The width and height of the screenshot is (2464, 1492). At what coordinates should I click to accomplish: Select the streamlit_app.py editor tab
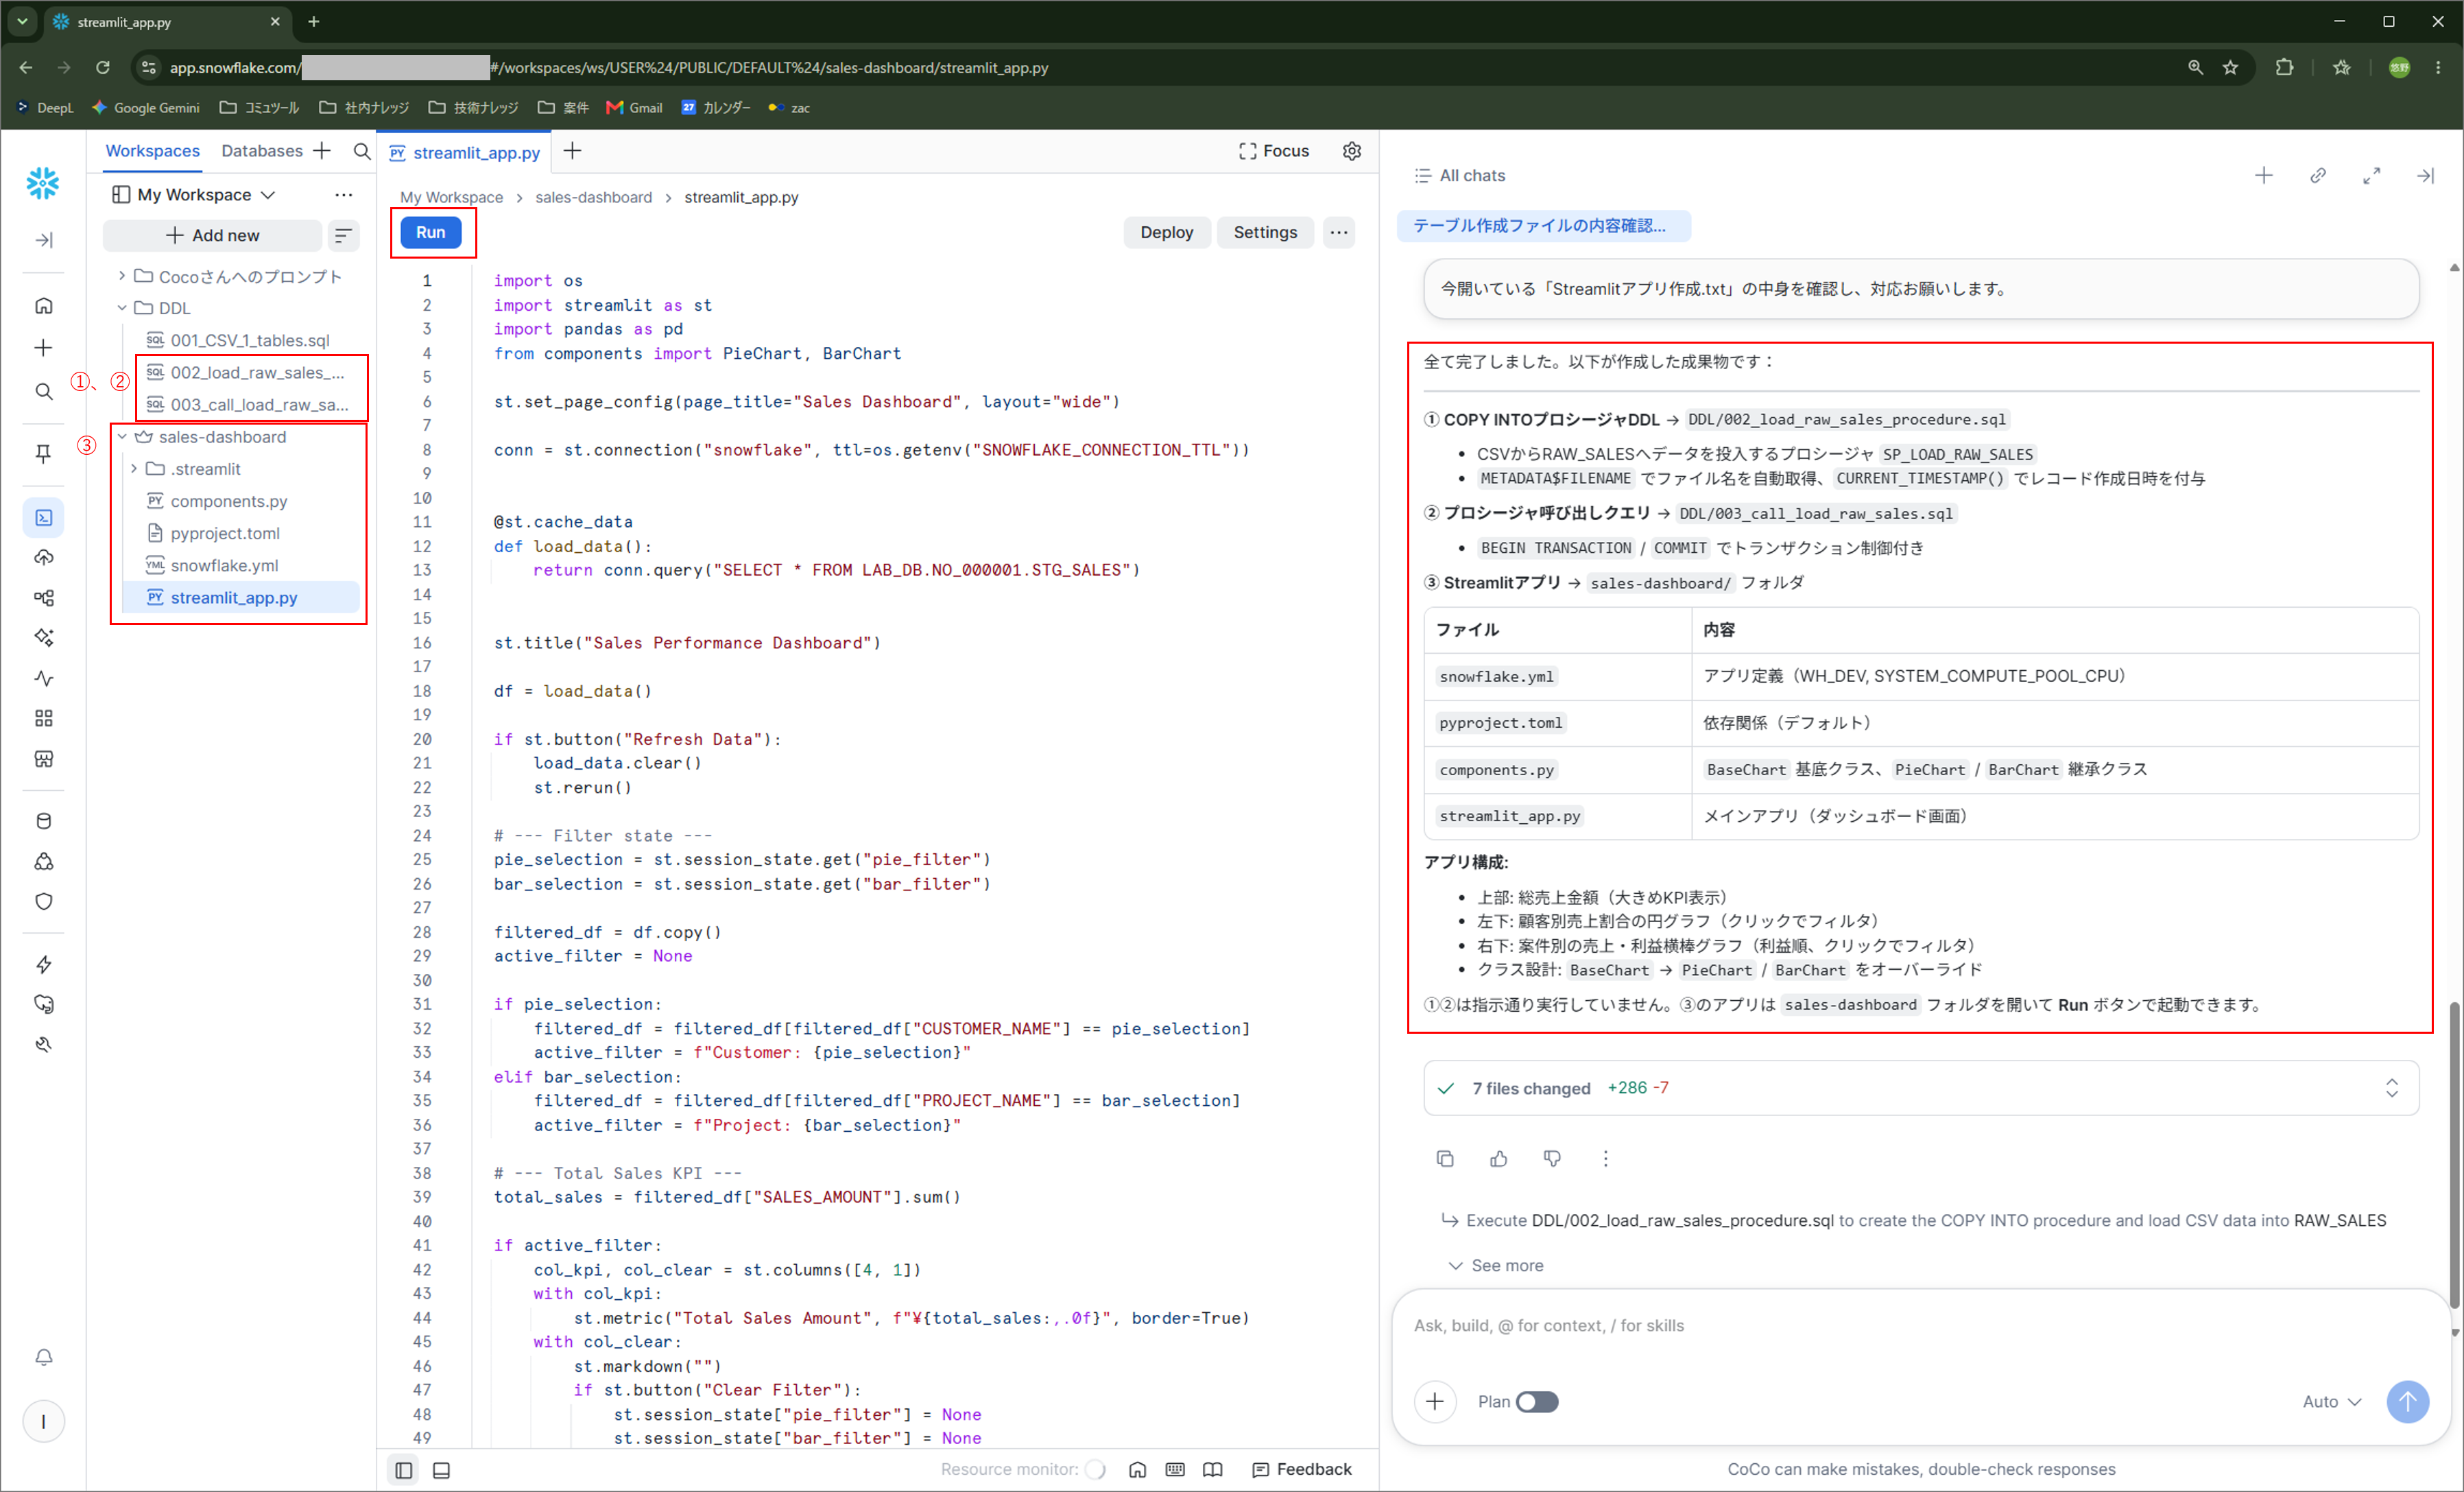pyautogui.click(x=464, y=152)
